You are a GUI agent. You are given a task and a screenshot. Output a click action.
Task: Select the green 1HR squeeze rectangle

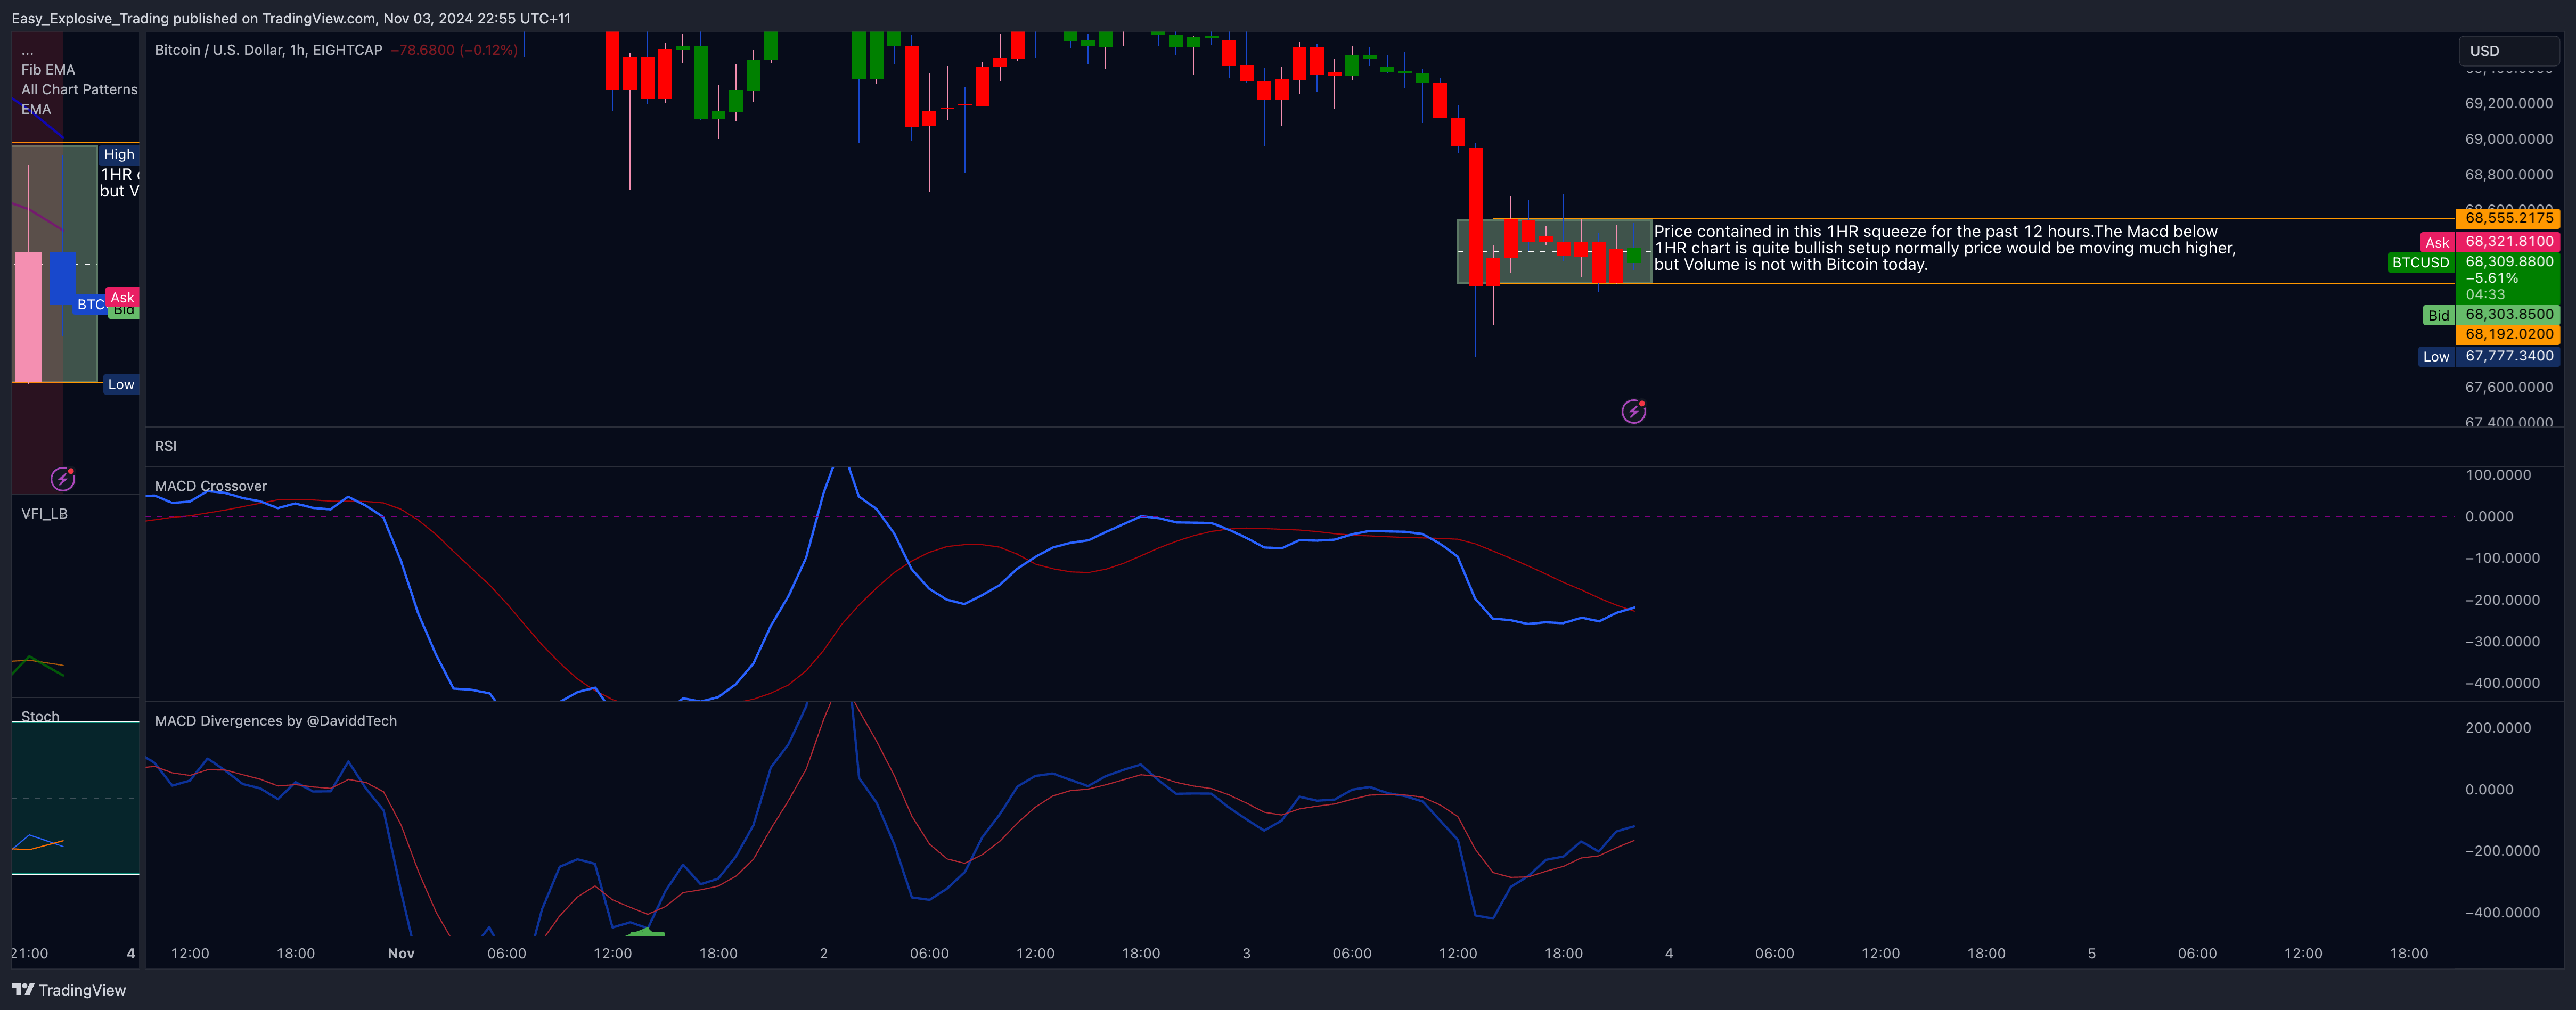[1554, 251]
